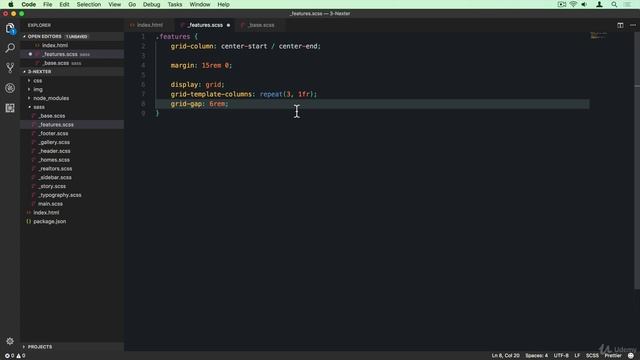Expand the node_modules folder
This screenshot has width=640, height=360.
pos(51,98)
